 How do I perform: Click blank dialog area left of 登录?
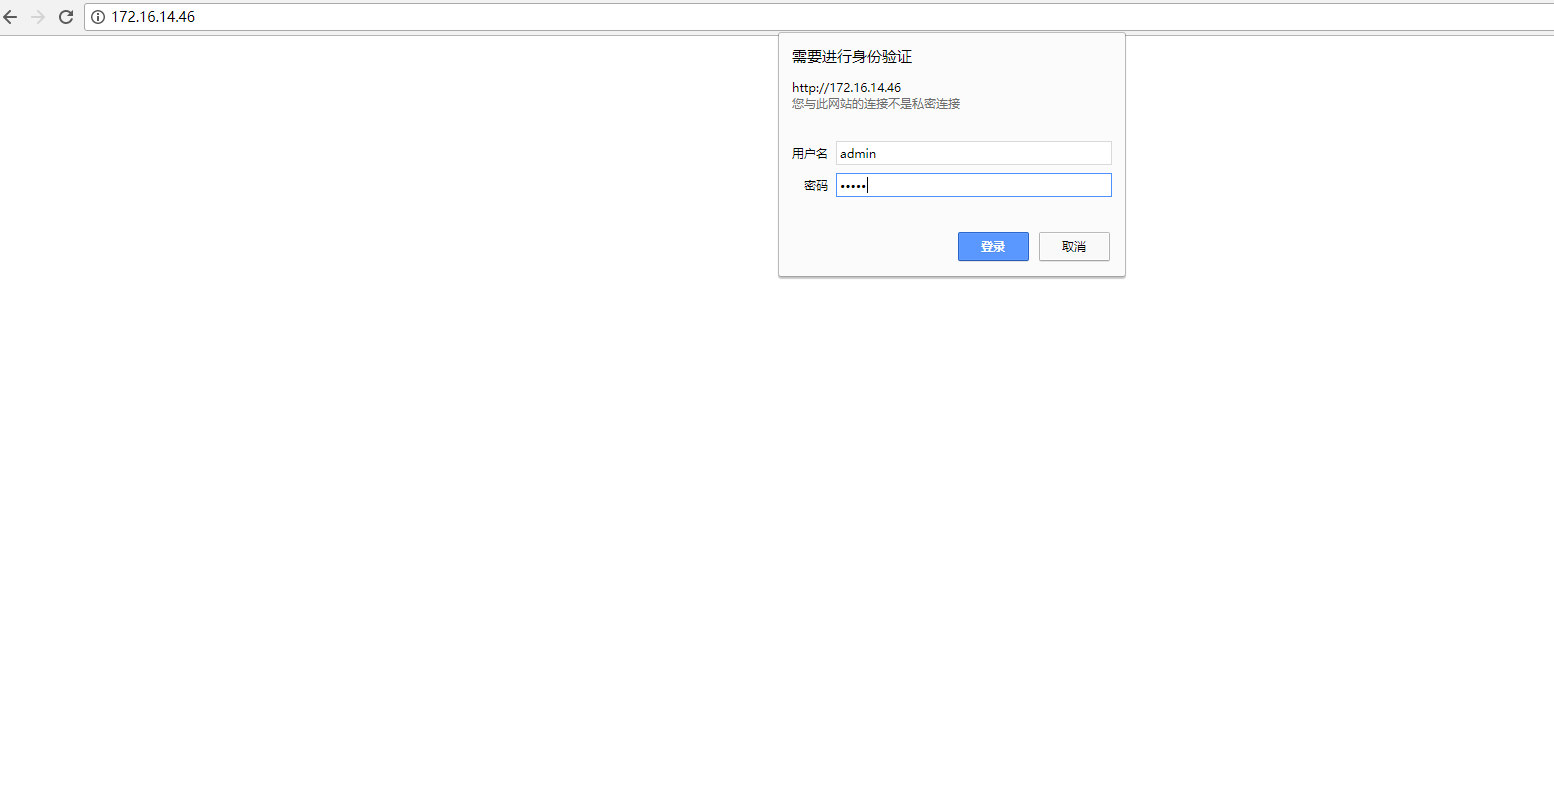click(x=860, y=246)
